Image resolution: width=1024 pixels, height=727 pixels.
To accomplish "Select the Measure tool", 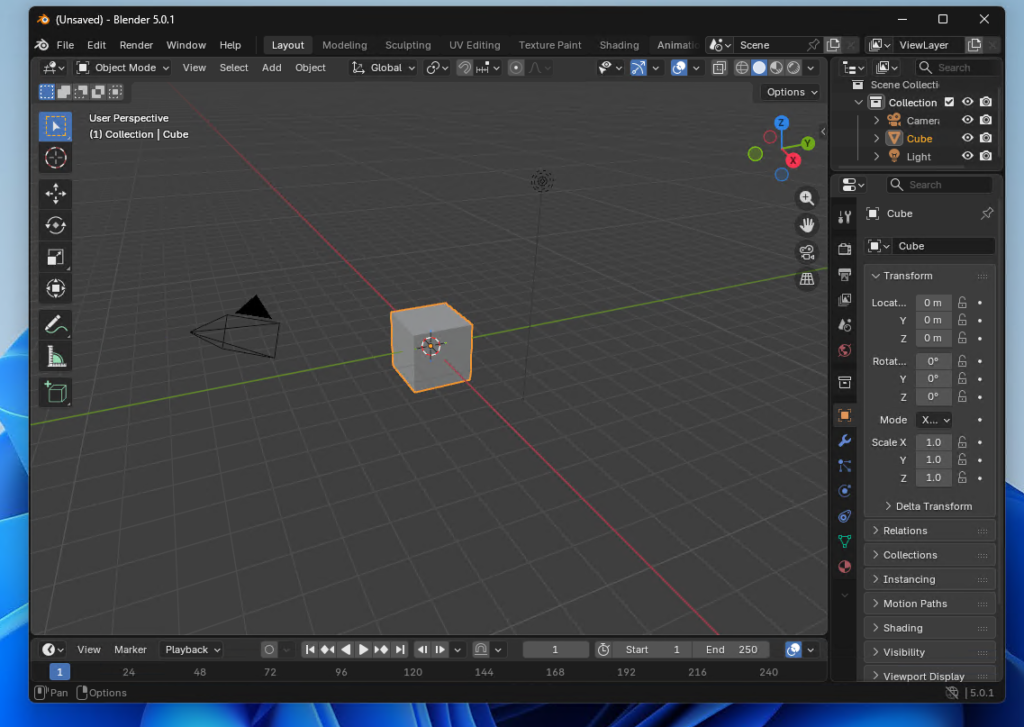I will point(55,356).
